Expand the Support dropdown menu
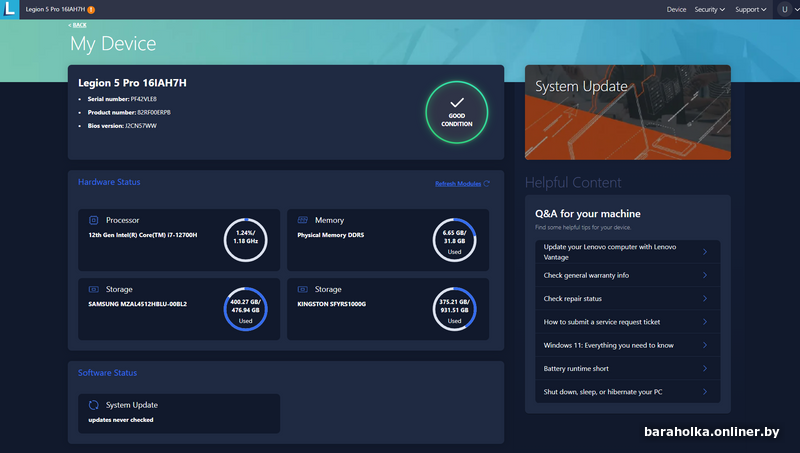The height and width of the screenshot is (453, 800). click(751, 10)
